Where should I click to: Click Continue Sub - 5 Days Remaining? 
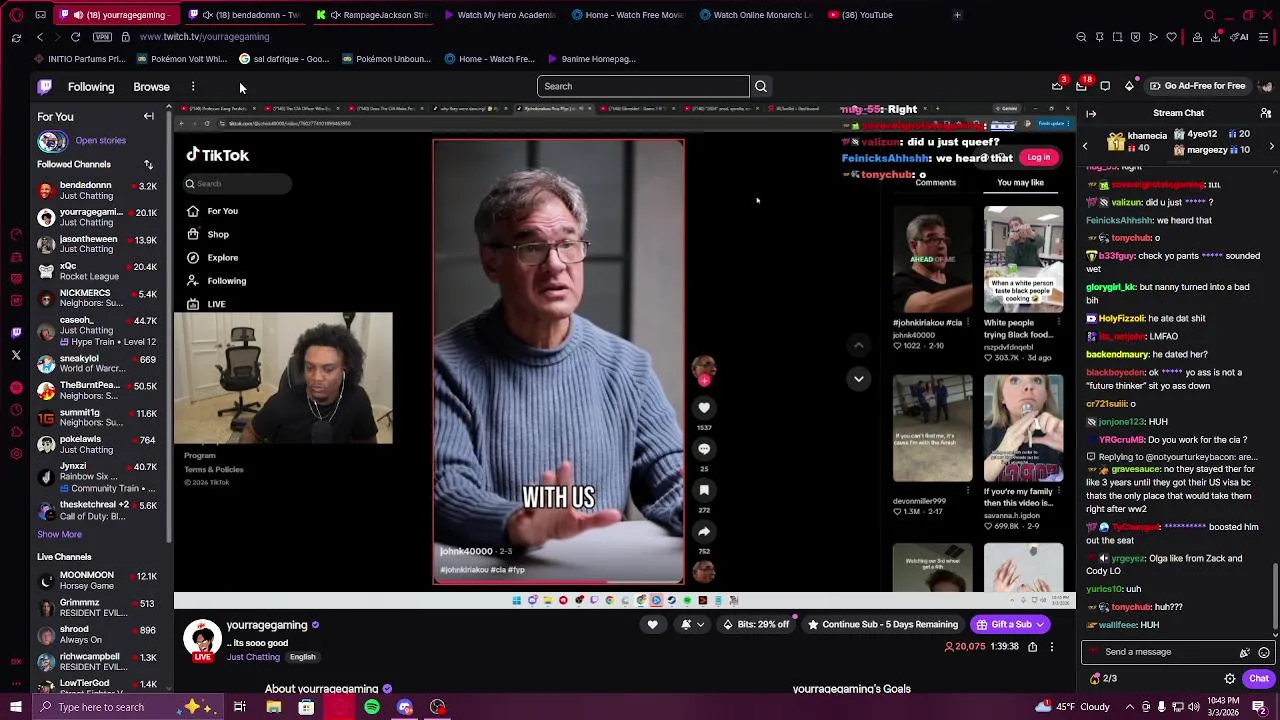pos(883,625)
